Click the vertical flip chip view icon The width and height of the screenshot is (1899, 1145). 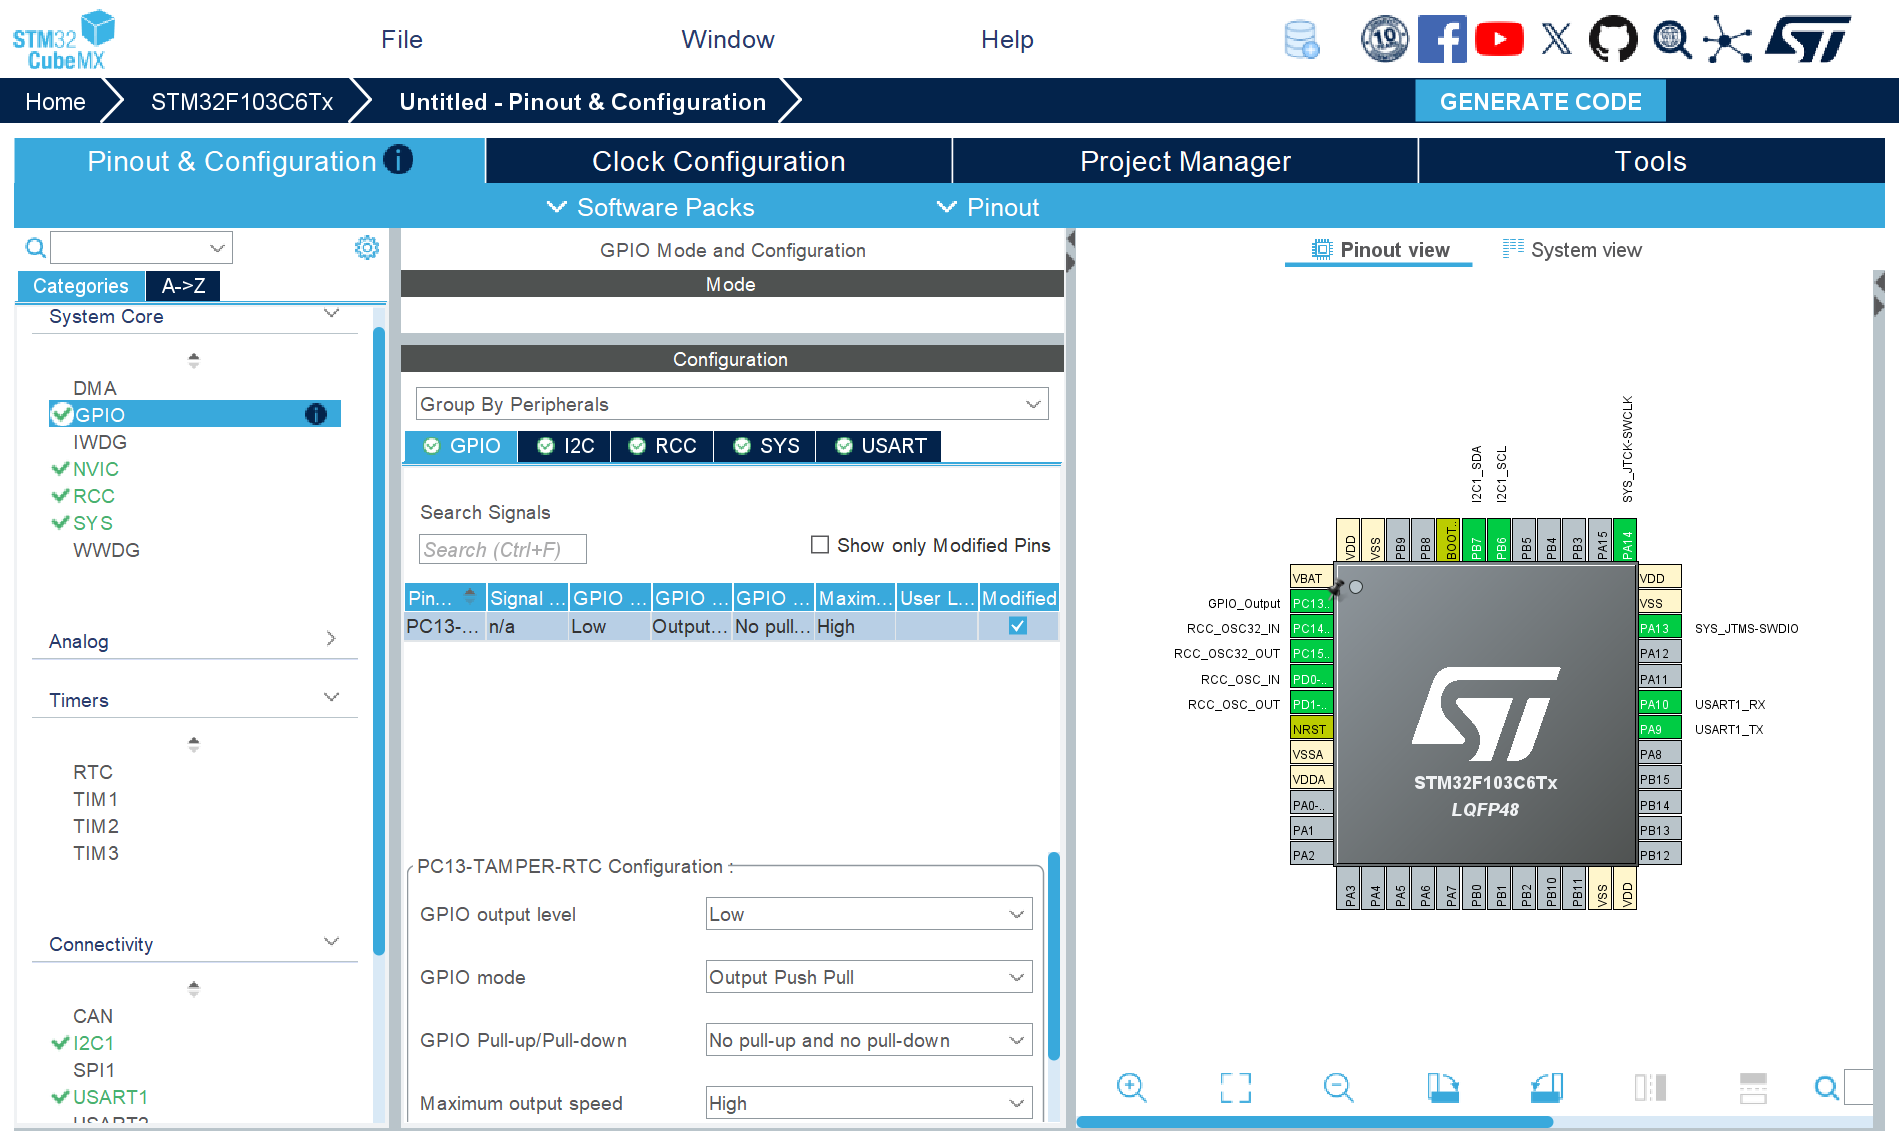pyautogui.click(x=1650, y=1087)
